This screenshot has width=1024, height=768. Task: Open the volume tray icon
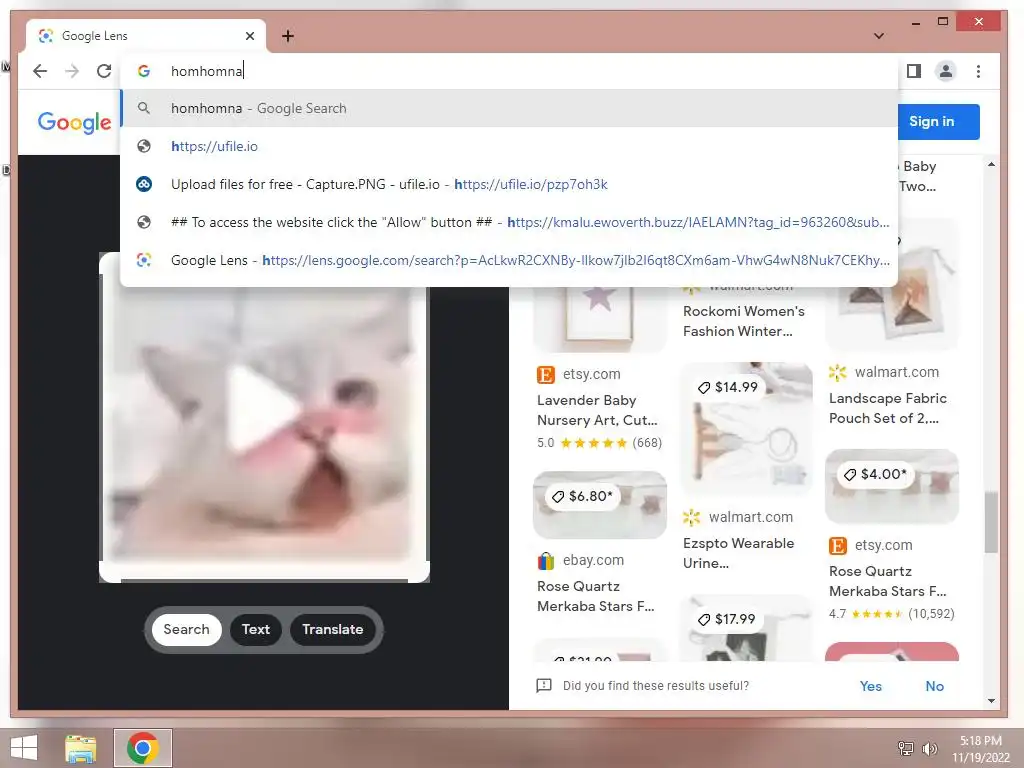point(929,748)
